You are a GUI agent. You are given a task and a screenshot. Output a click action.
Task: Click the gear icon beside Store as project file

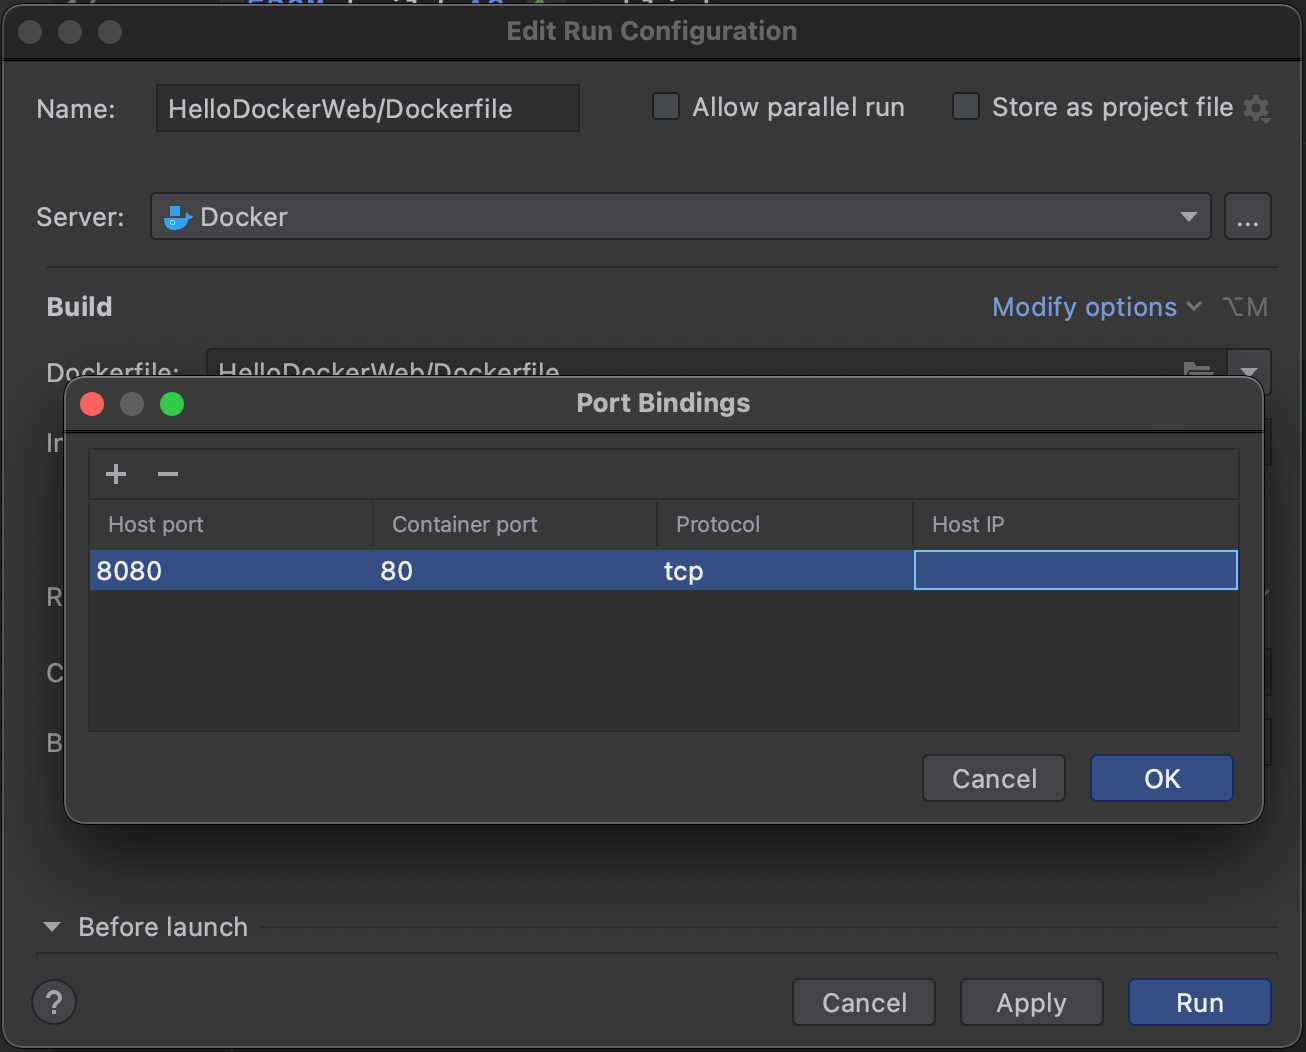(x=1256, y=108)
